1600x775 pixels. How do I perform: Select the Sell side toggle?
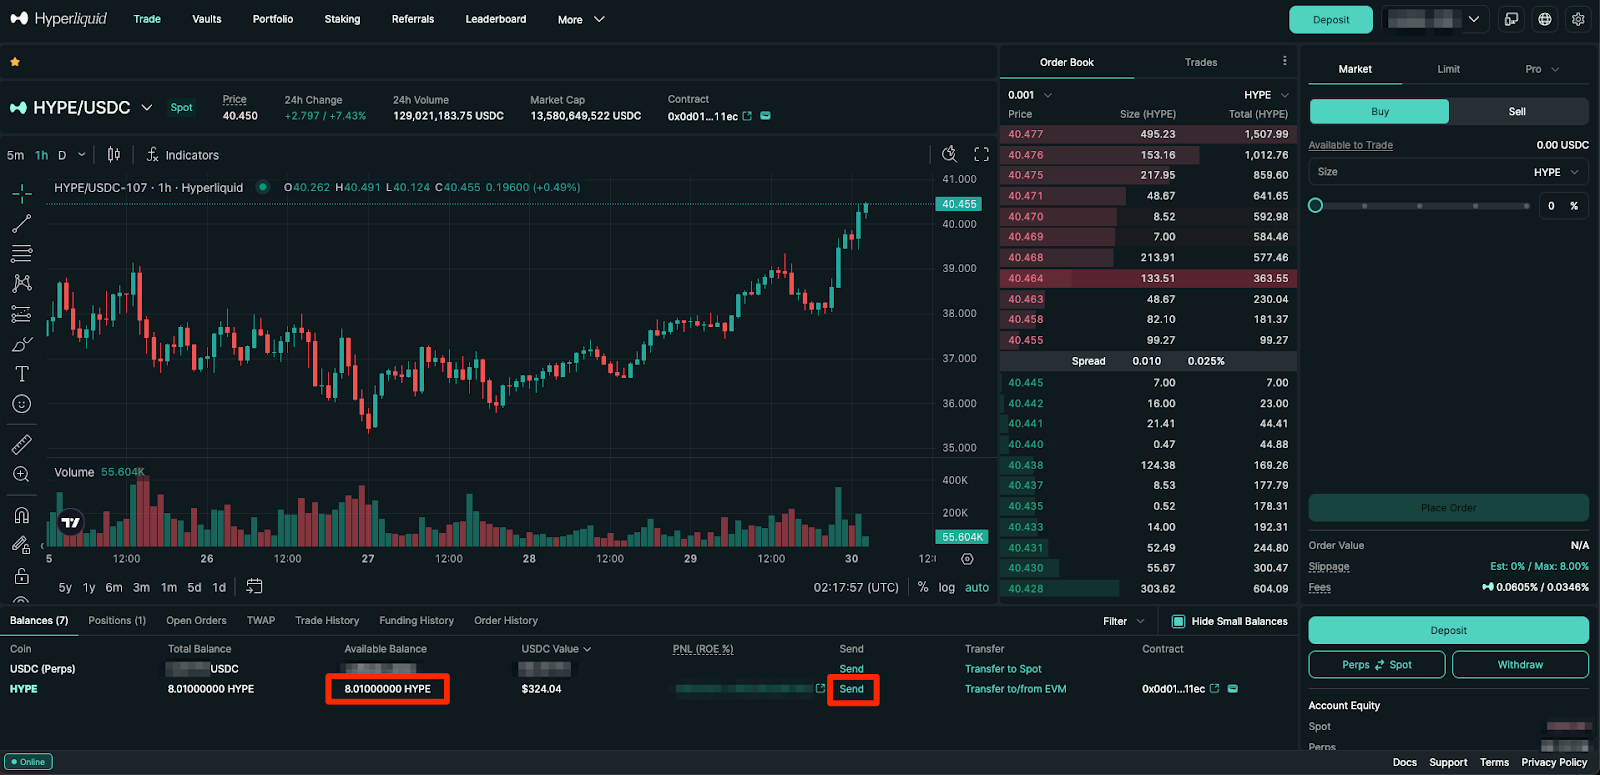pyautogui.click(x=1517, y=111)
